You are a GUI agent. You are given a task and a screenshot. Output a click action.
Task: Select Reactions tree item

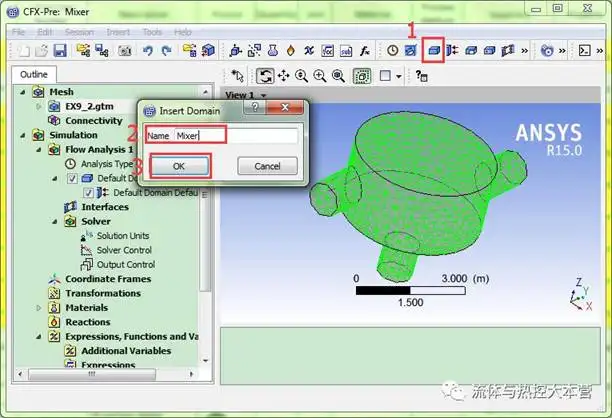[88, 322]
